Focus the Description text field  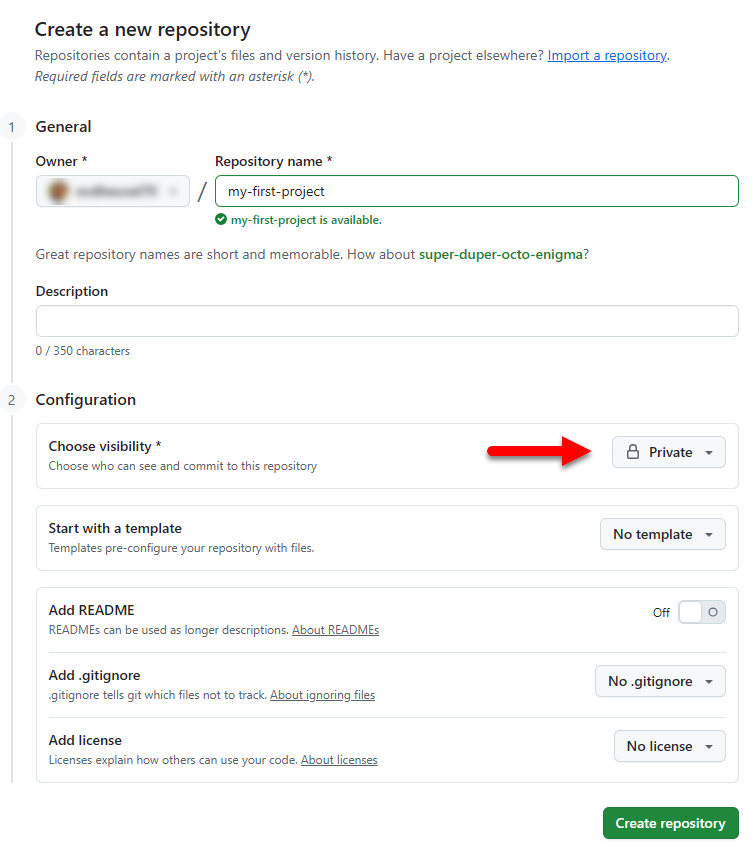(387, 321)
